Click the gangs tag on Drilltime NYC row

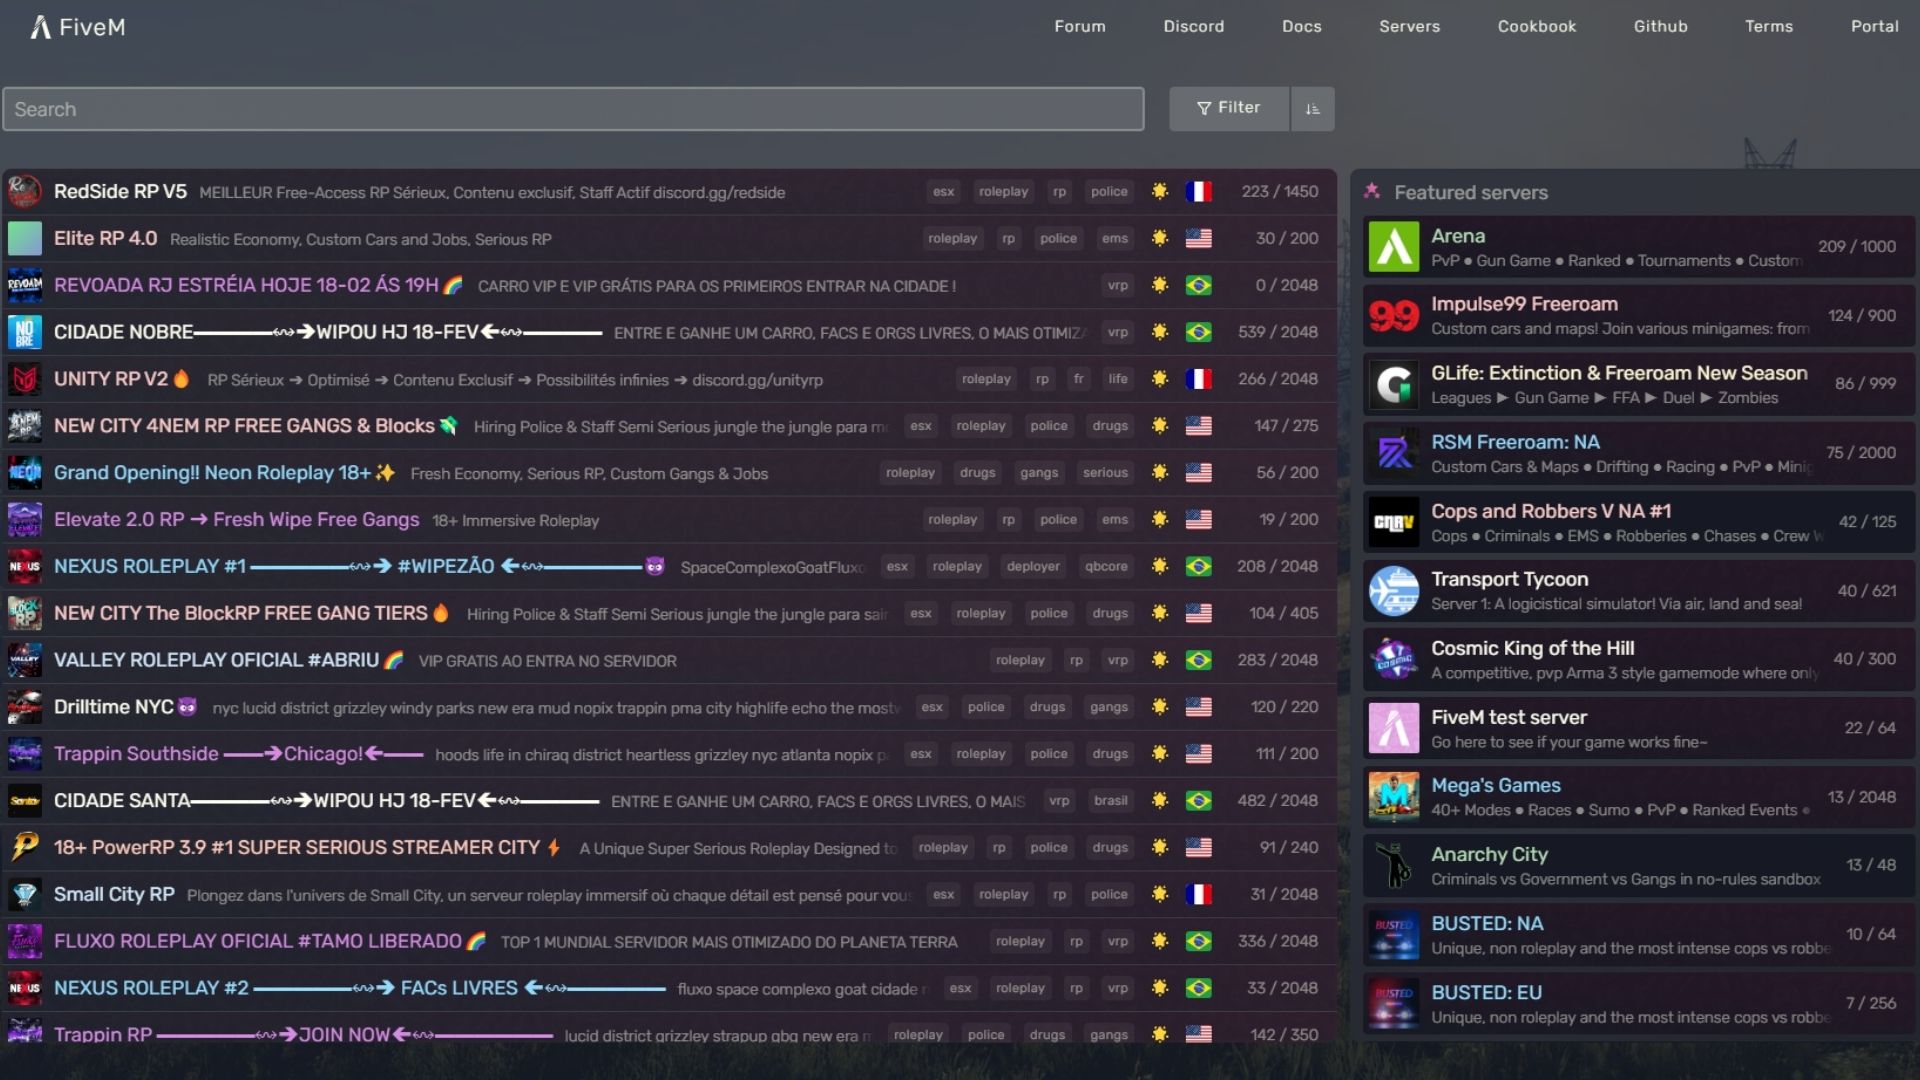tap(1108, 707)
